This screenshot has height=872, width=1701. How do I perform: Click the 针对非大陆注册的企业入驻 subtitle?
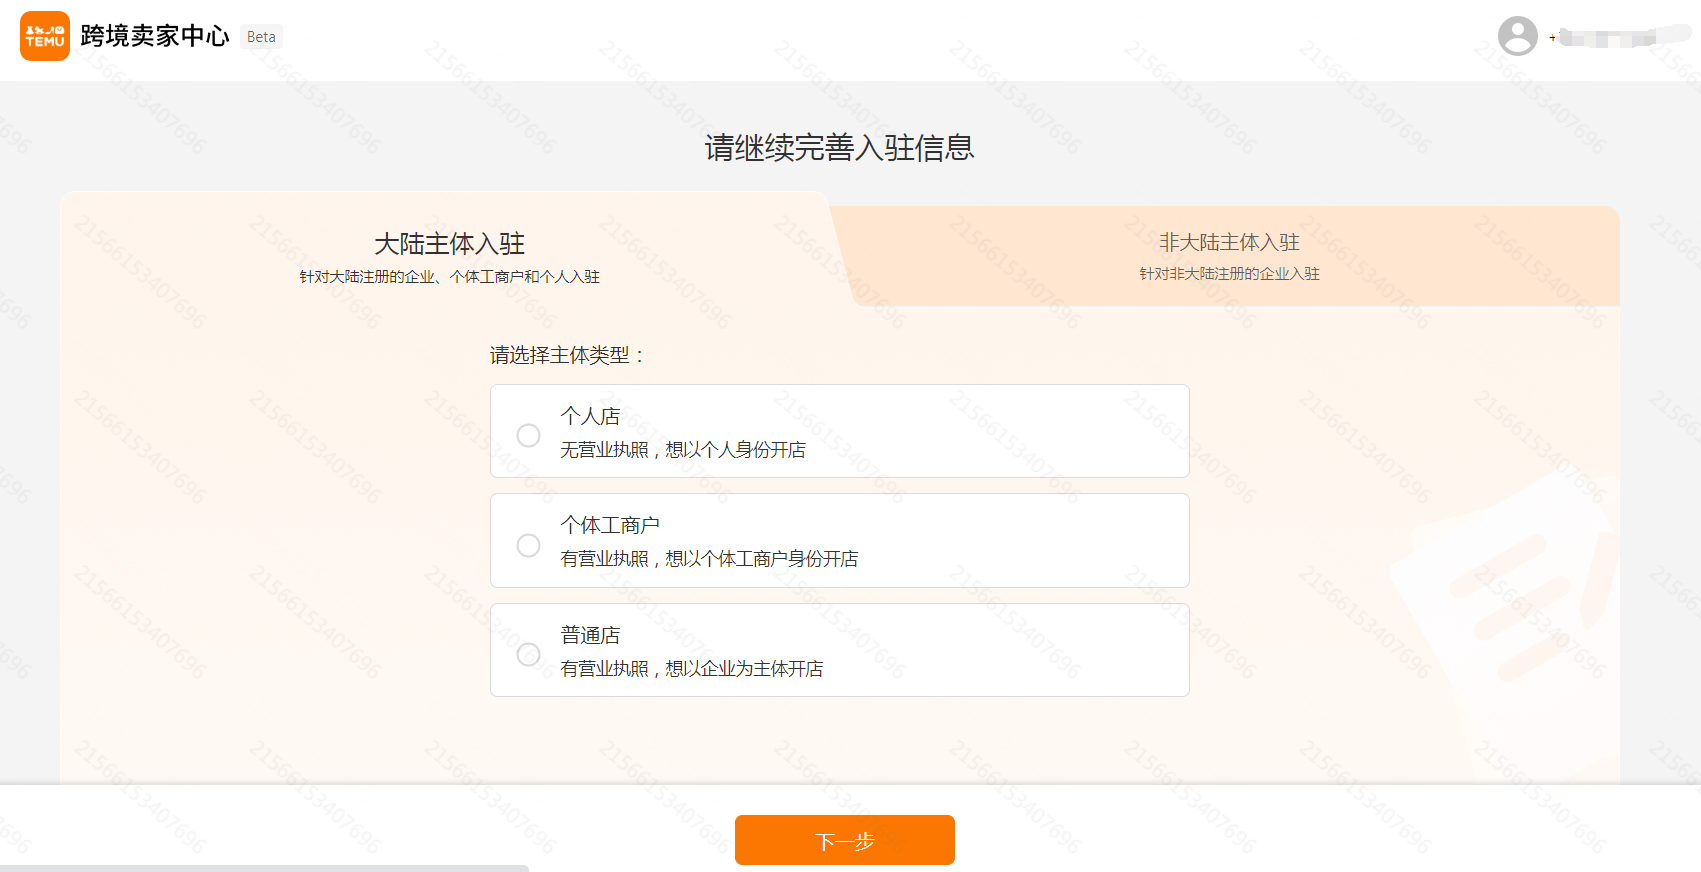click(1229, 274)
